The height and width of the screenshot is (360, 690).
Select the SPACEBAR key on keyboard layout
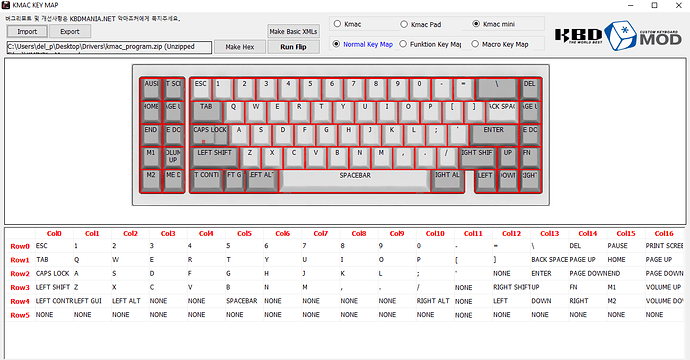point(355,180)
